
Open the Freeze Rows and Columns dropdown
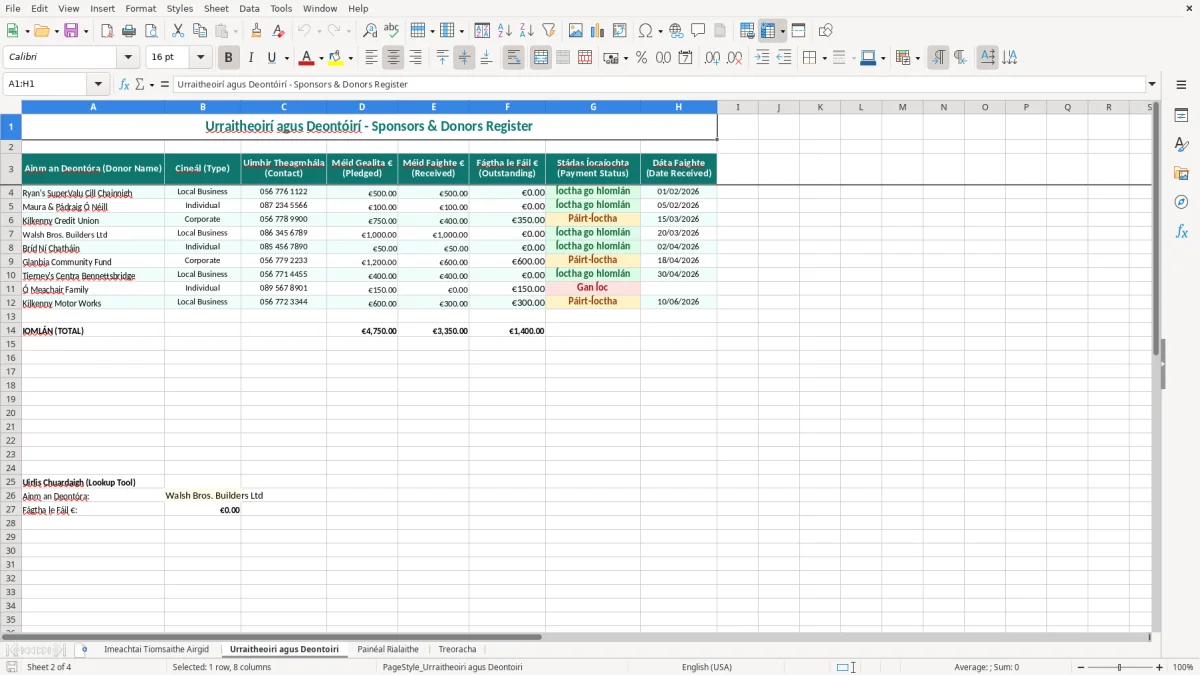click(x=783, y=31)
